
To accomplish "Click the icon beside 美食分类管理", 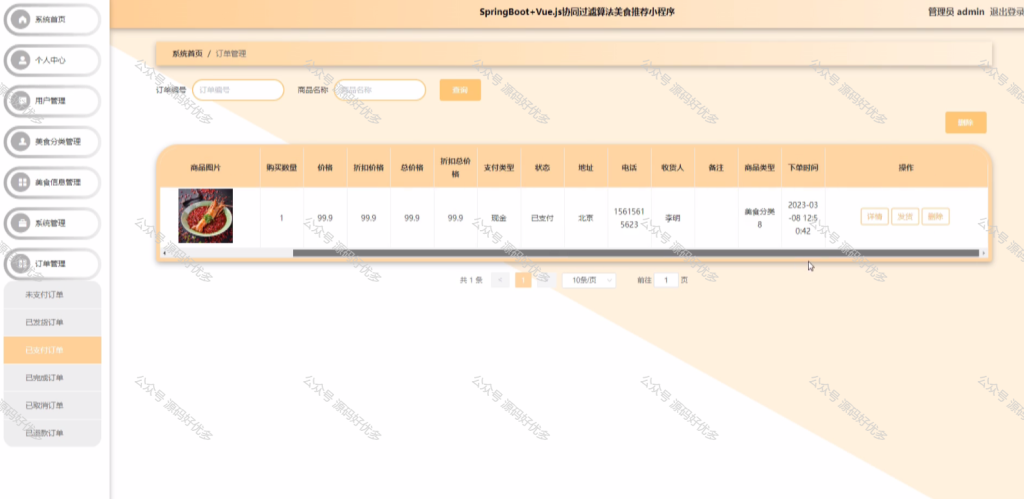I will click(22, 141).
